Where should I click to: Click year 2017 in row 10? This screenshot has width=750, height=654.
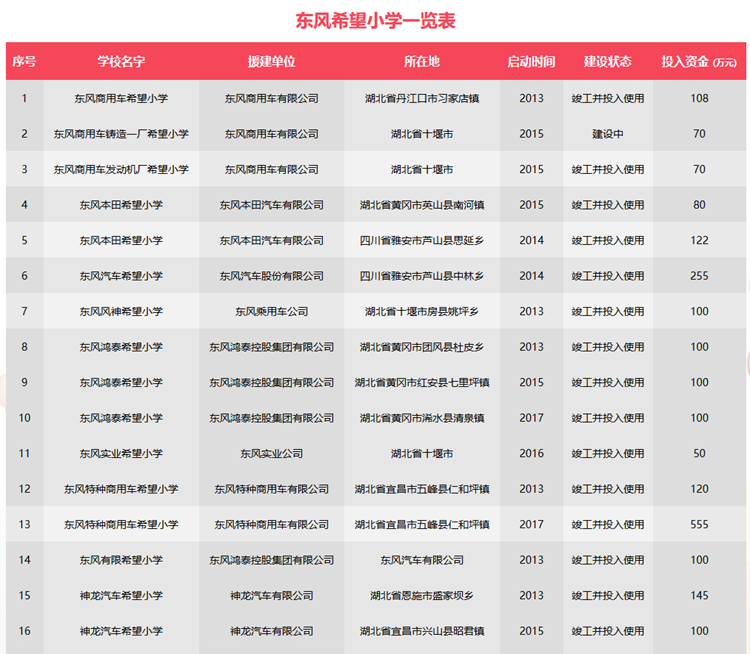531,418
